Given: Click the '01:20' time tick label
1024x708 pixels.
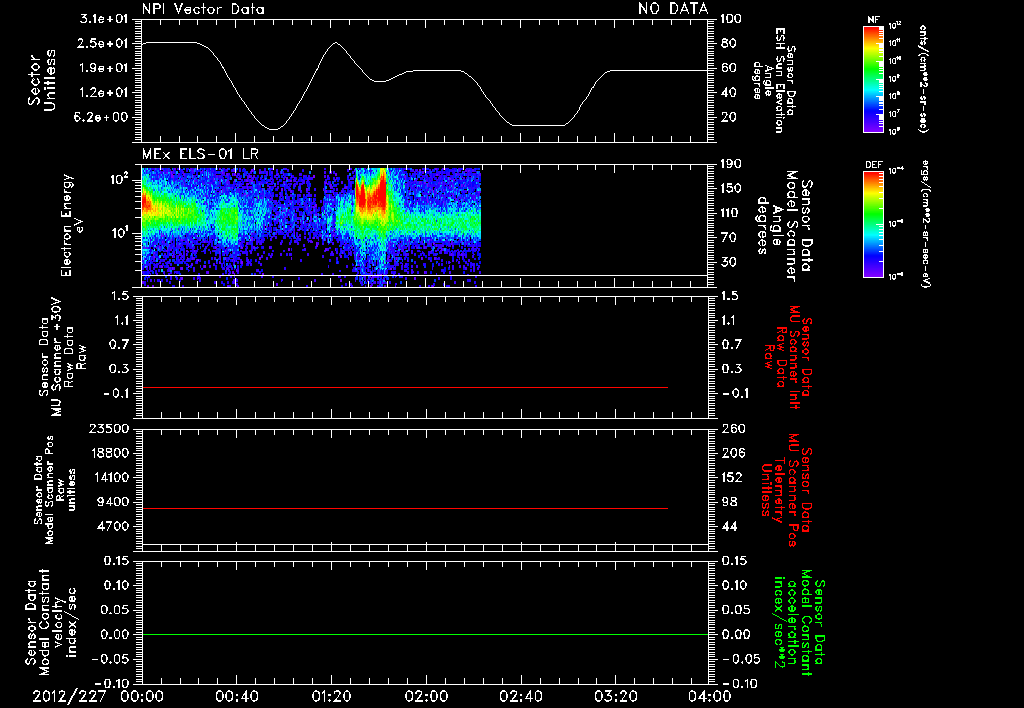Looking at the screenshot, I should (331, 696).
